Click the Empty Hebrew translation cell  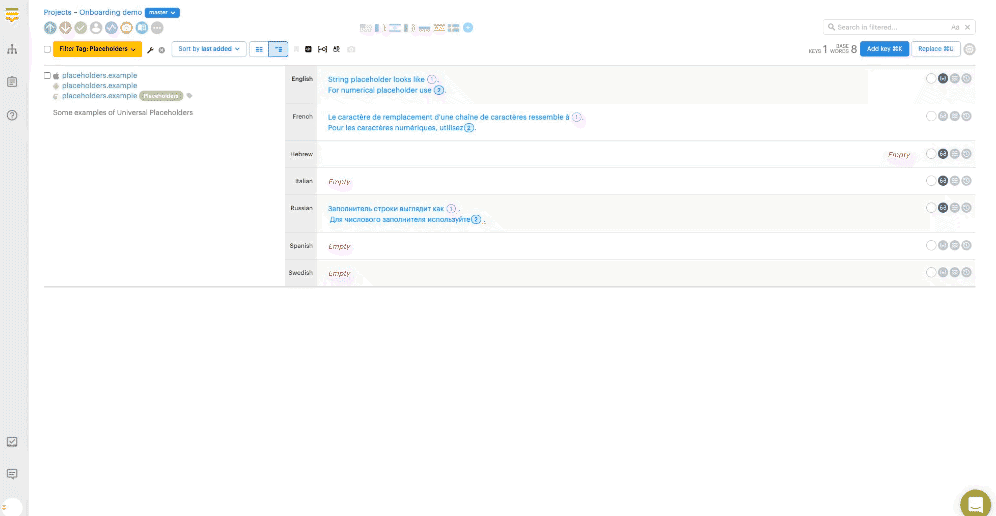tap(899, 154)
